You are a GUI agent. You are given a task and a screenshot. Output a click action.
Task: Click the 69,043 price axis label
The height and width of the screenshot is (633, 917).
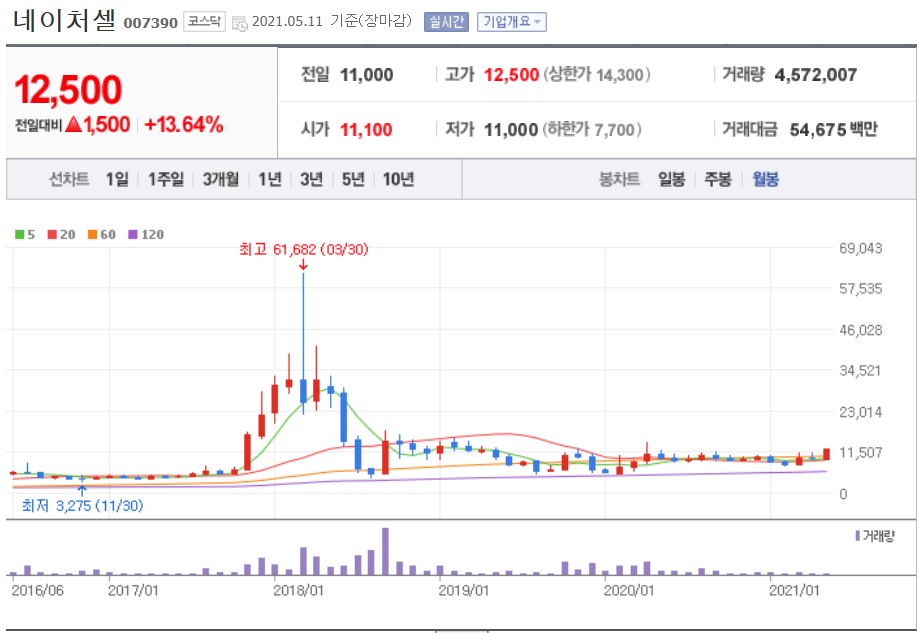click(860, 248)
